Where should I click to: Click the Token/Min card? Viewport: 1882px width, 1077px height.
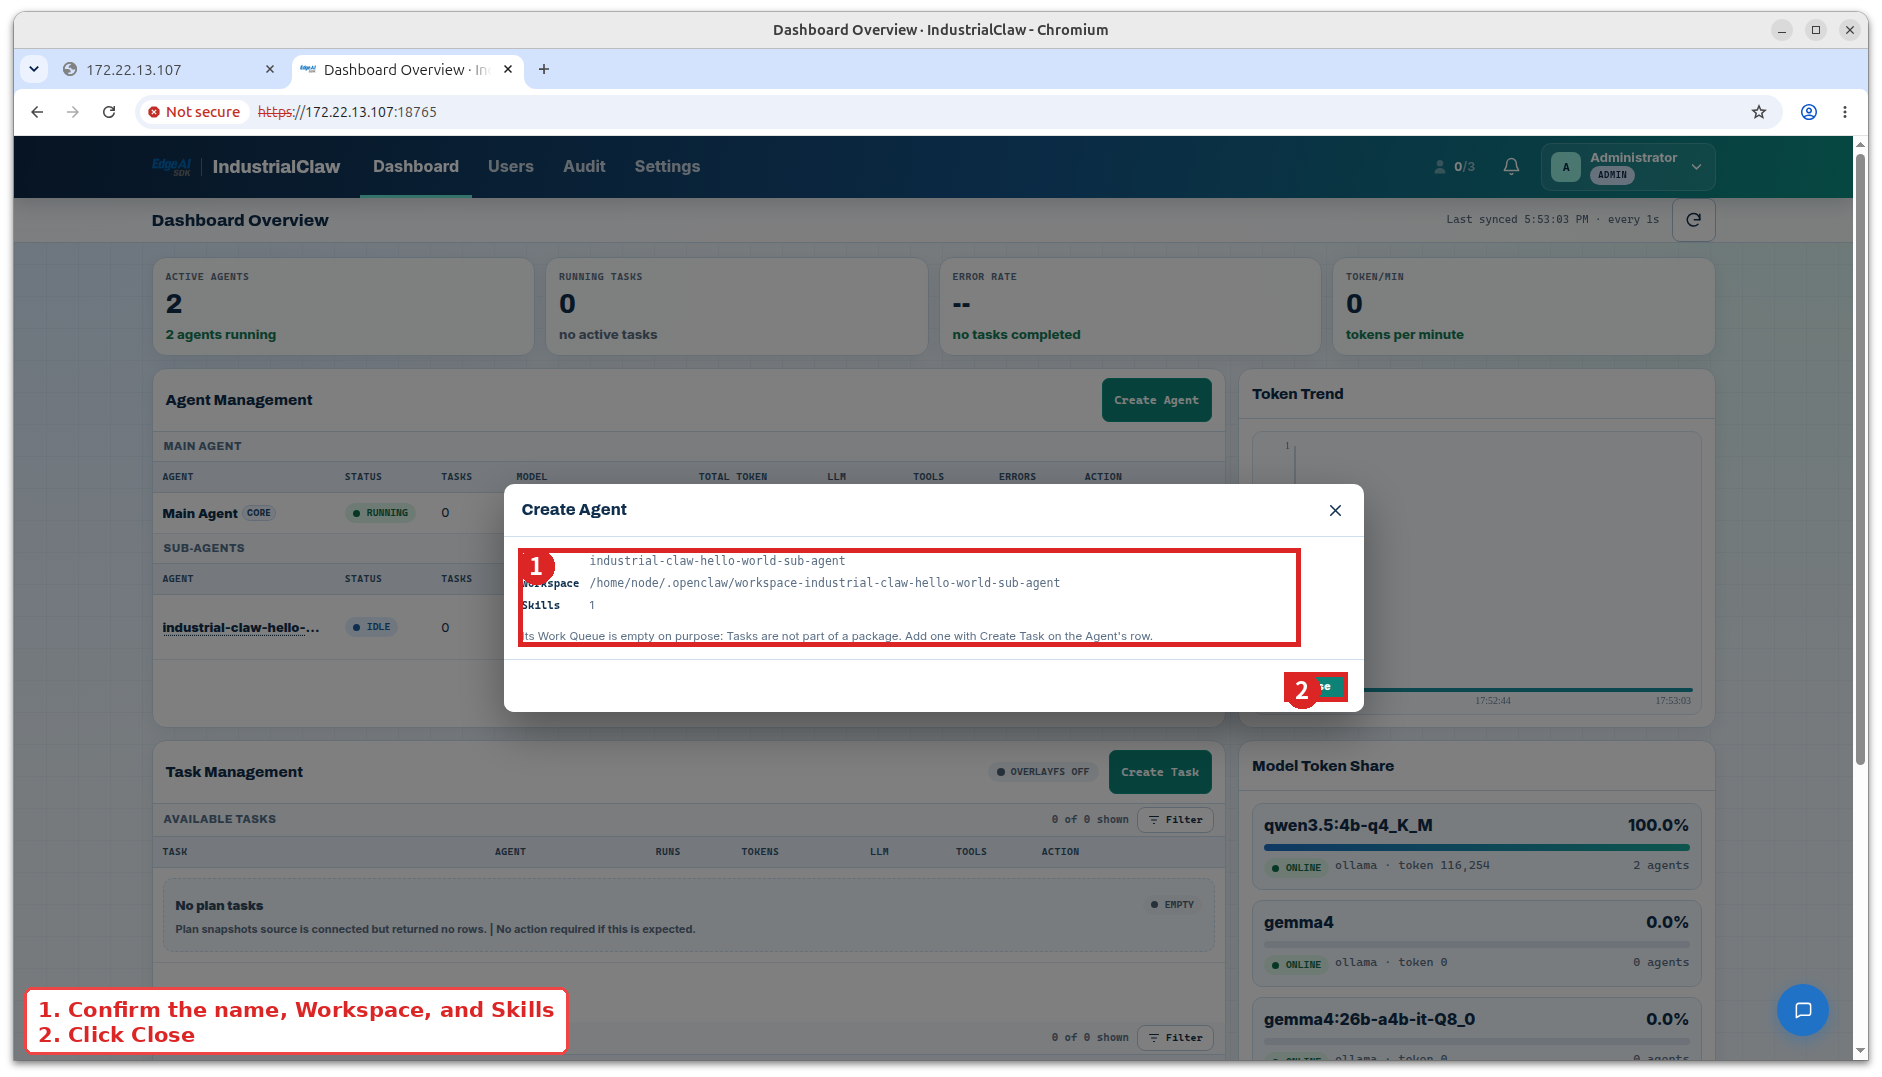tap(1523, 306)
